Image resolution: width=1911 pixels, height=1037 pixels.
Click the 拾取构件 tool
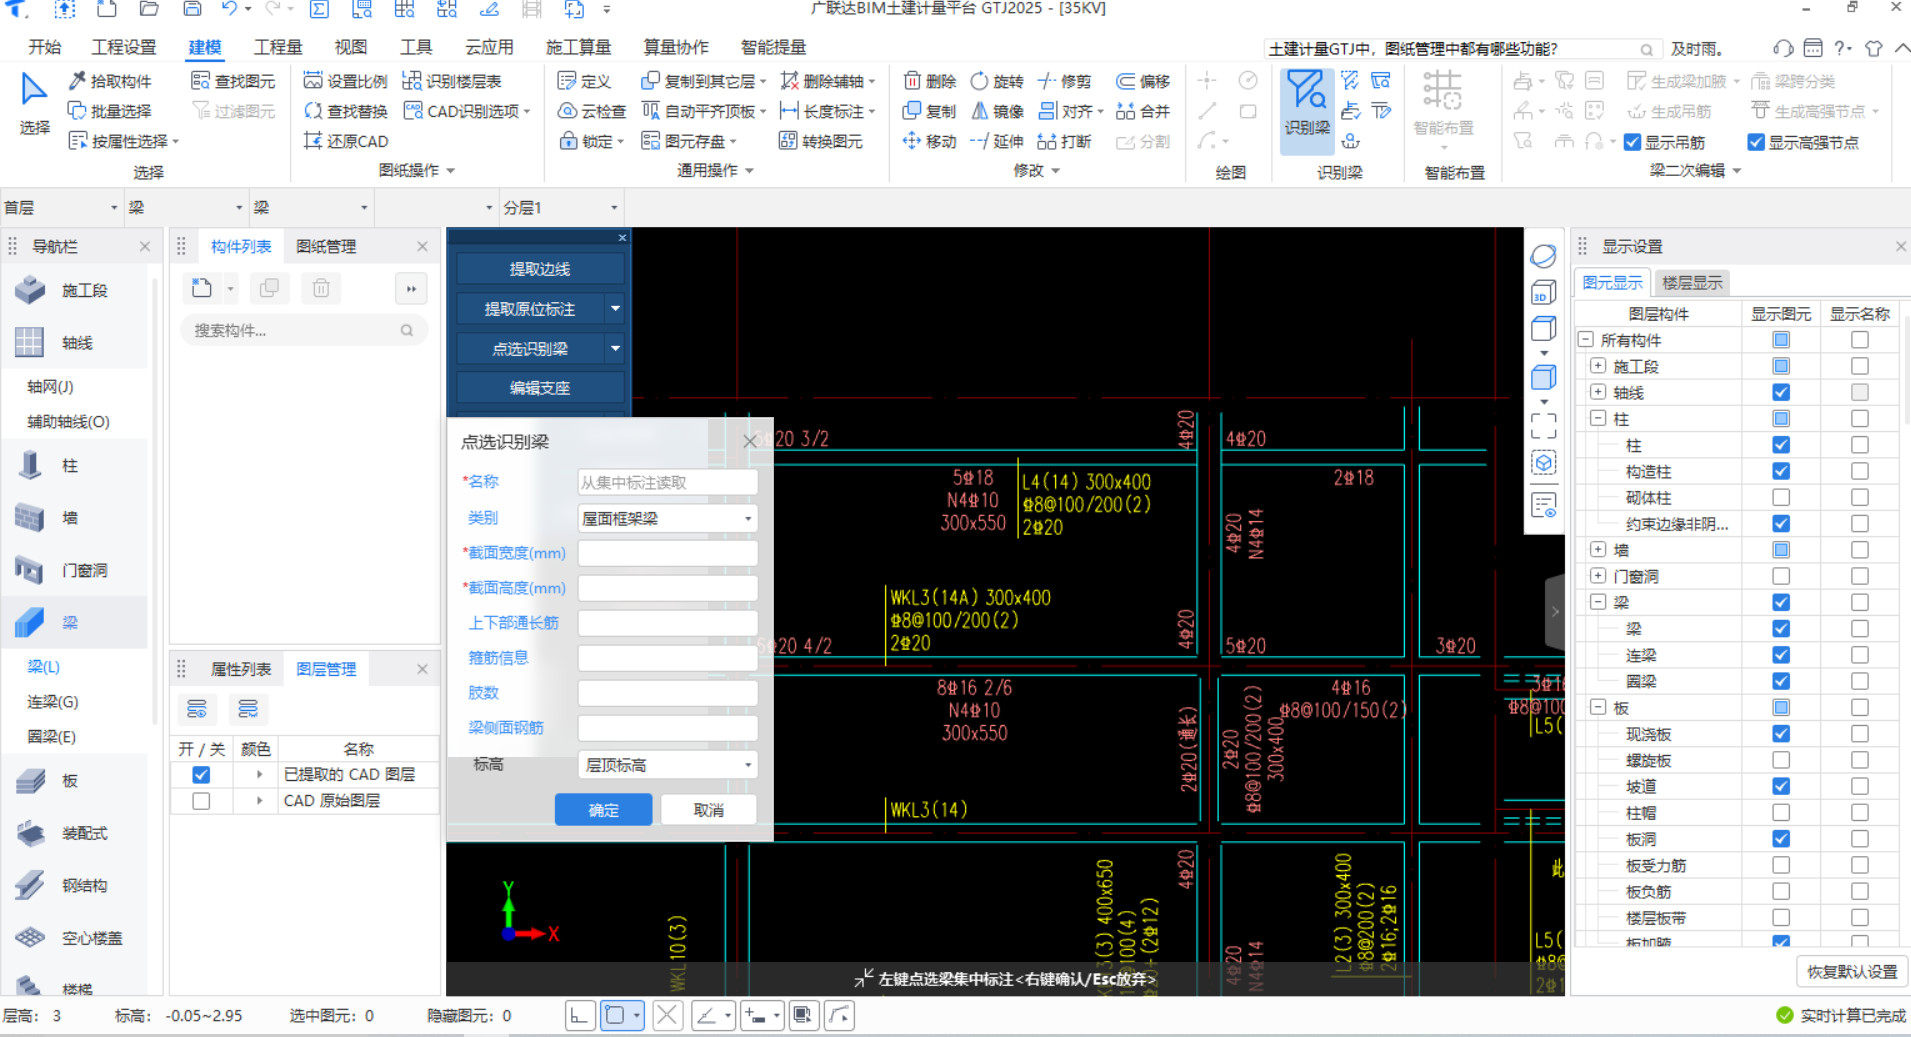(x=110, y=81)
